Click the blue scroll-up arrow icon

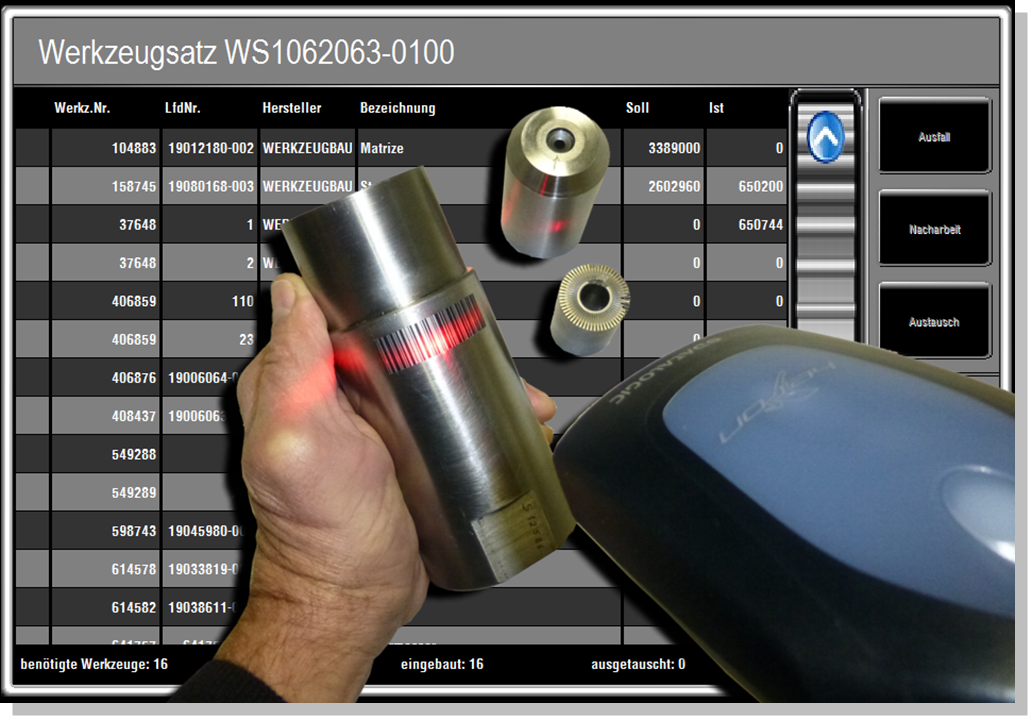tap(825, 137)
